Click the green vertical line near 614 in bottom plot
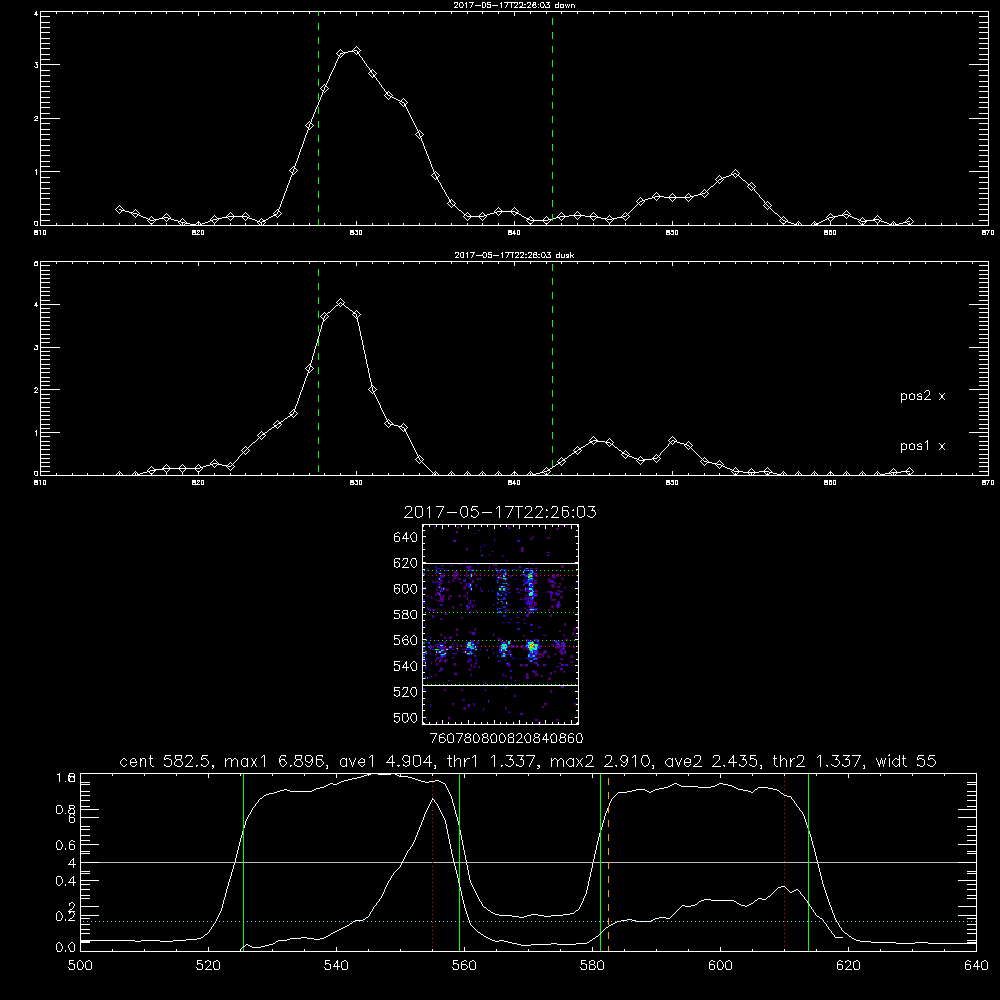This screenshot has width=1000, height=1000. (808, 863)
